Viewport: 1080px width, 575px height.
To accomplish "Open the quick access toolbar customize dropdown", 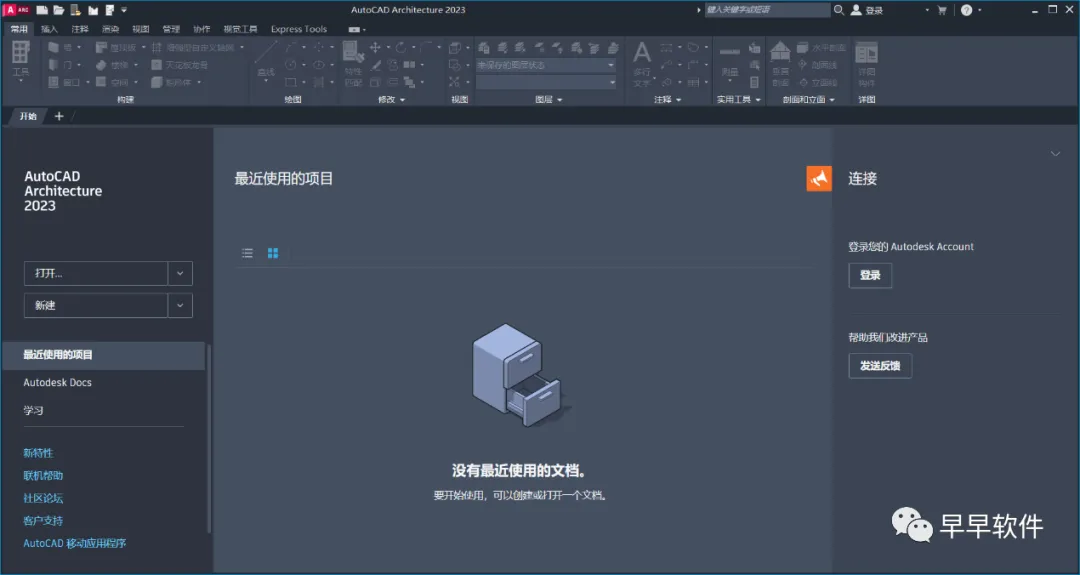I will [x=124, y=10].
